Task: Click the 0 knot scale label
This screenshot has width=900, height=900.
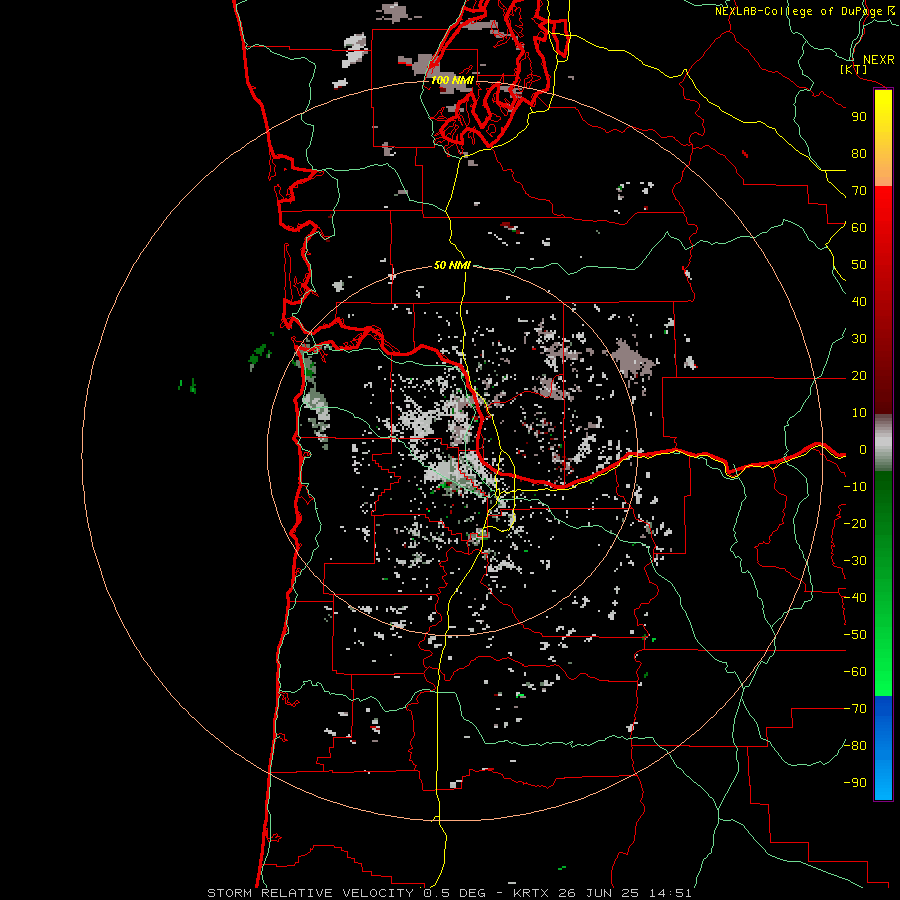Action: [x=863, y=449]
